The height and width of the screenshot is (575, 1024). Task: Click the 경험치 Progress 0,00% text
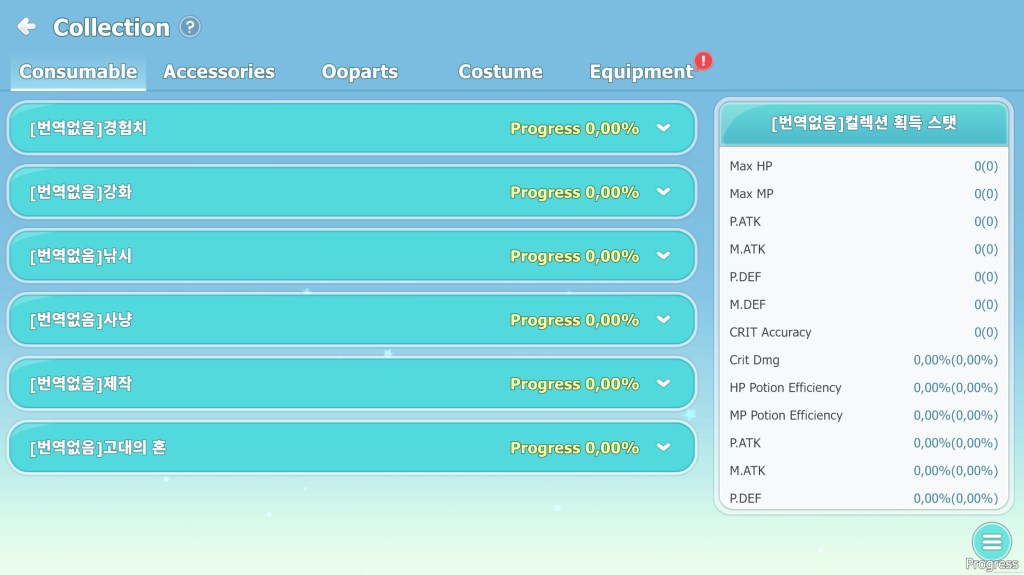574,128
